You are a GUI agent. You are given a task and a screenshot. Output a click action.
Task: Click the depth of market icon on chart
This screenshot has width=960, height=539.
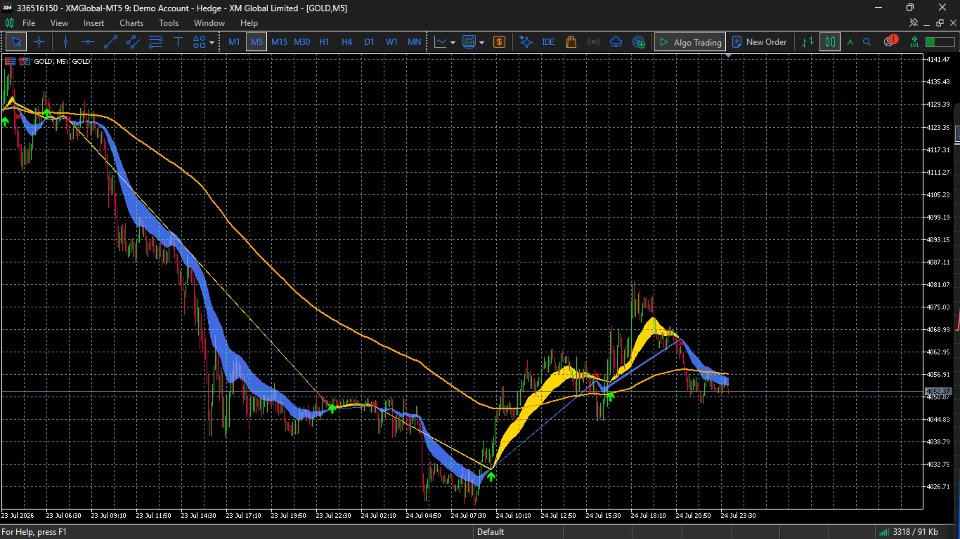[x=24, y=61]
